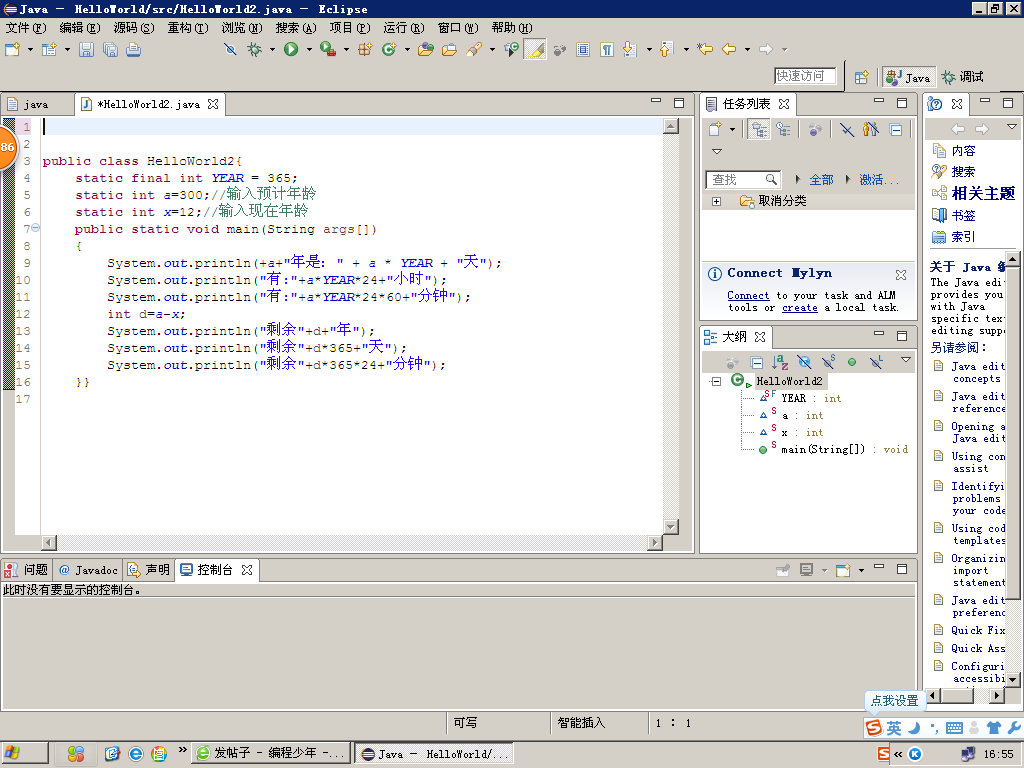Toggle Hide Static Members in Outline toolbar
The height and width of the screenshot is (768, 1024).
[828, 362]
